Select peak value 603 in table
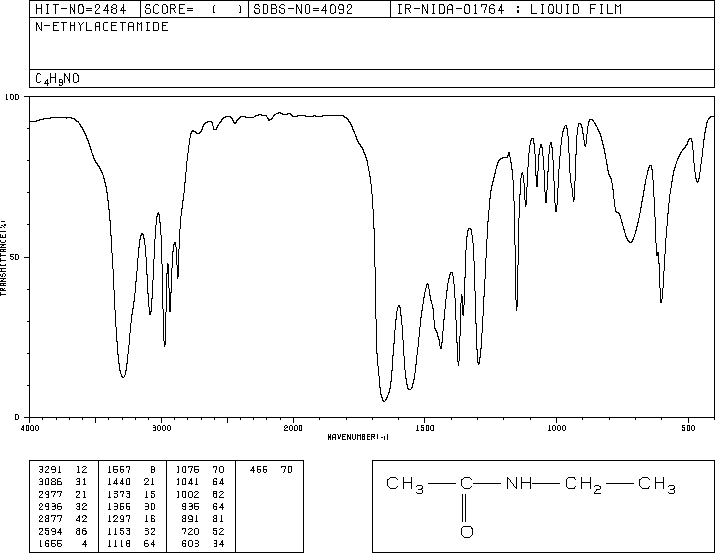 [191, 544]
